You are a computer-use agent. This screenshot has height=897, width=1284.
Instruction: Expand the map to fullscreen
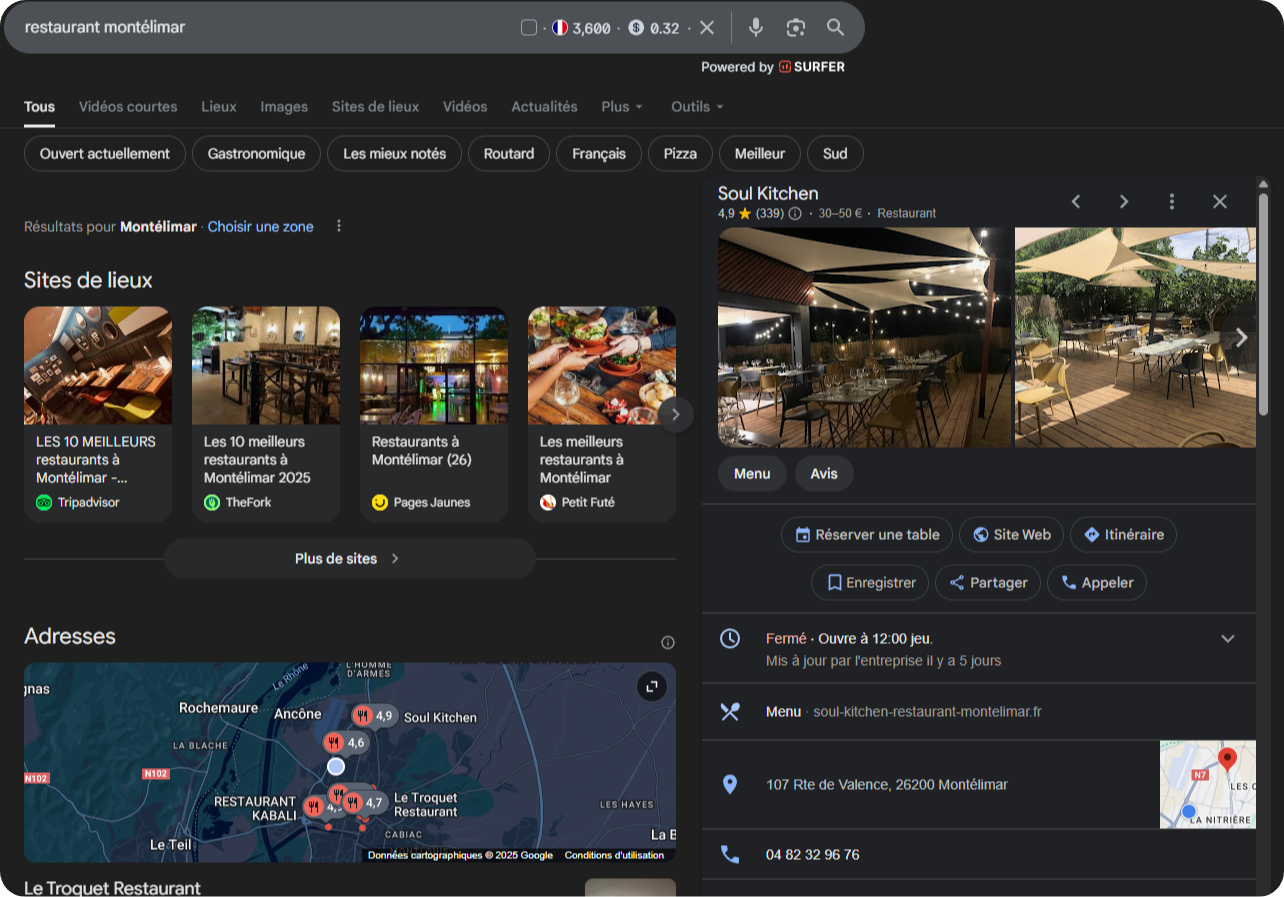point(652,686)
